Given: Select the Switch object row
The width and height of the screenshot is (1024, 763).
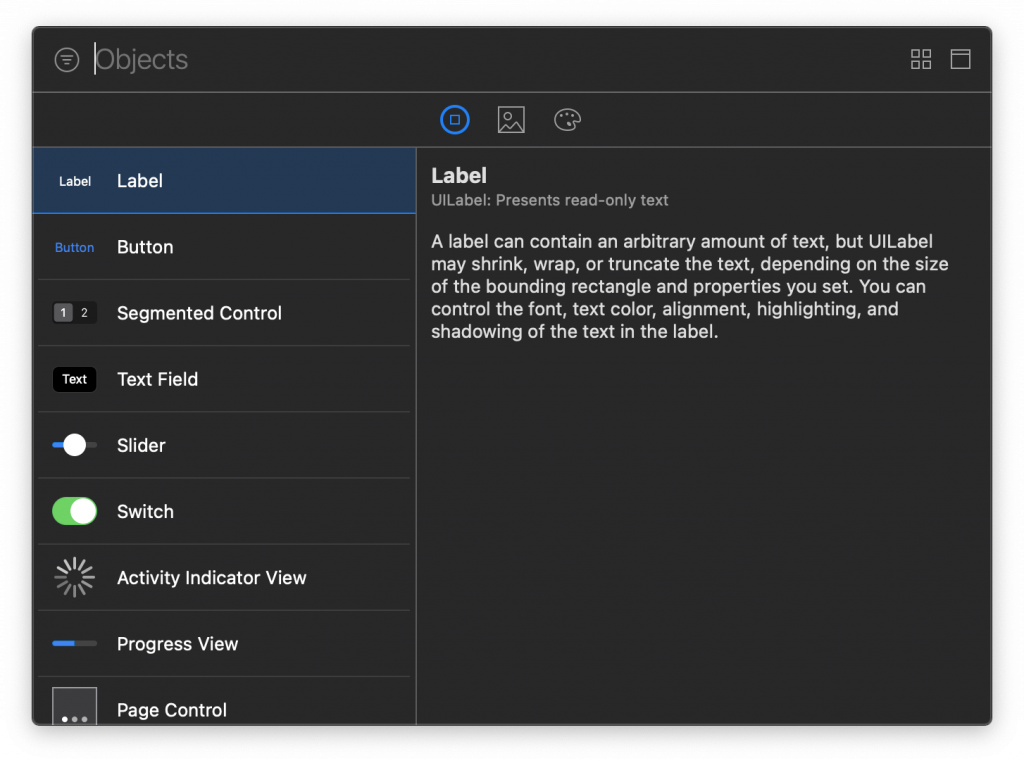Looking at the screenshot, I should 224,511.
